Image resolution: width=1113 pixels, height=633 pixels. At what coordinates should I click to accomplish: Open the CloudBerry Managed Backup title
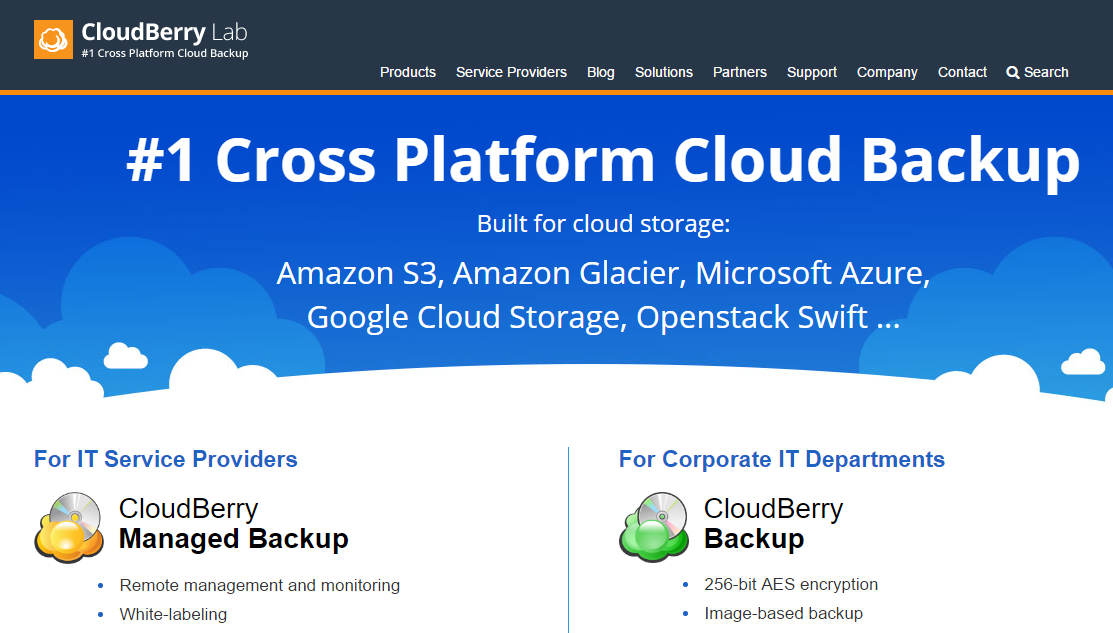click(234, 524)
